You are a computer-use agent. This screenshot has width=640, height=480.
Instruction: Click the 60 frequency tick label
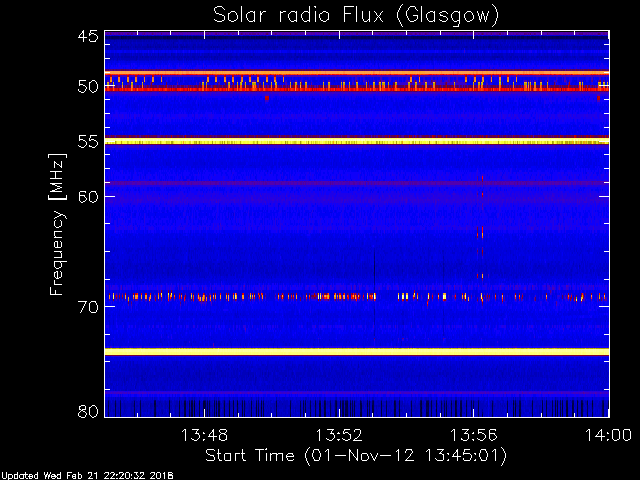pos(88,196)
